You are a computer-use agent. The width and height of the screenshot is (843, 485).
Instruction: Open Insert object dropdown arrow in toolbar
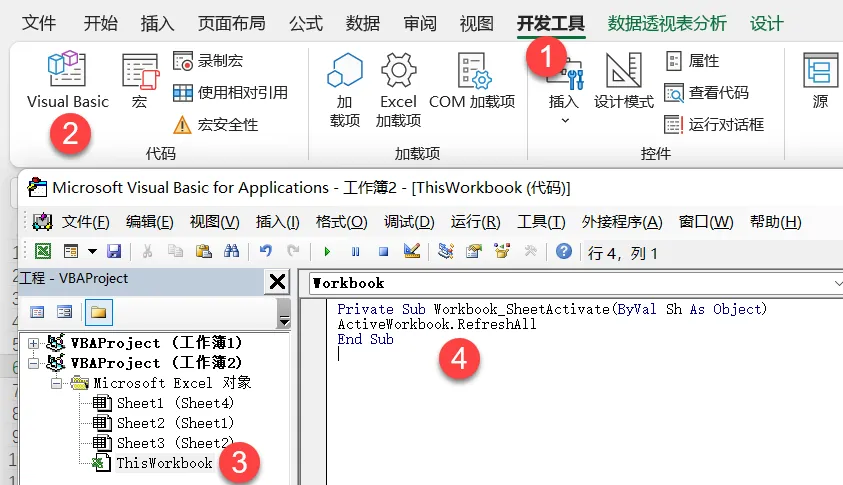pyautogui.click(x=92, y=251)
